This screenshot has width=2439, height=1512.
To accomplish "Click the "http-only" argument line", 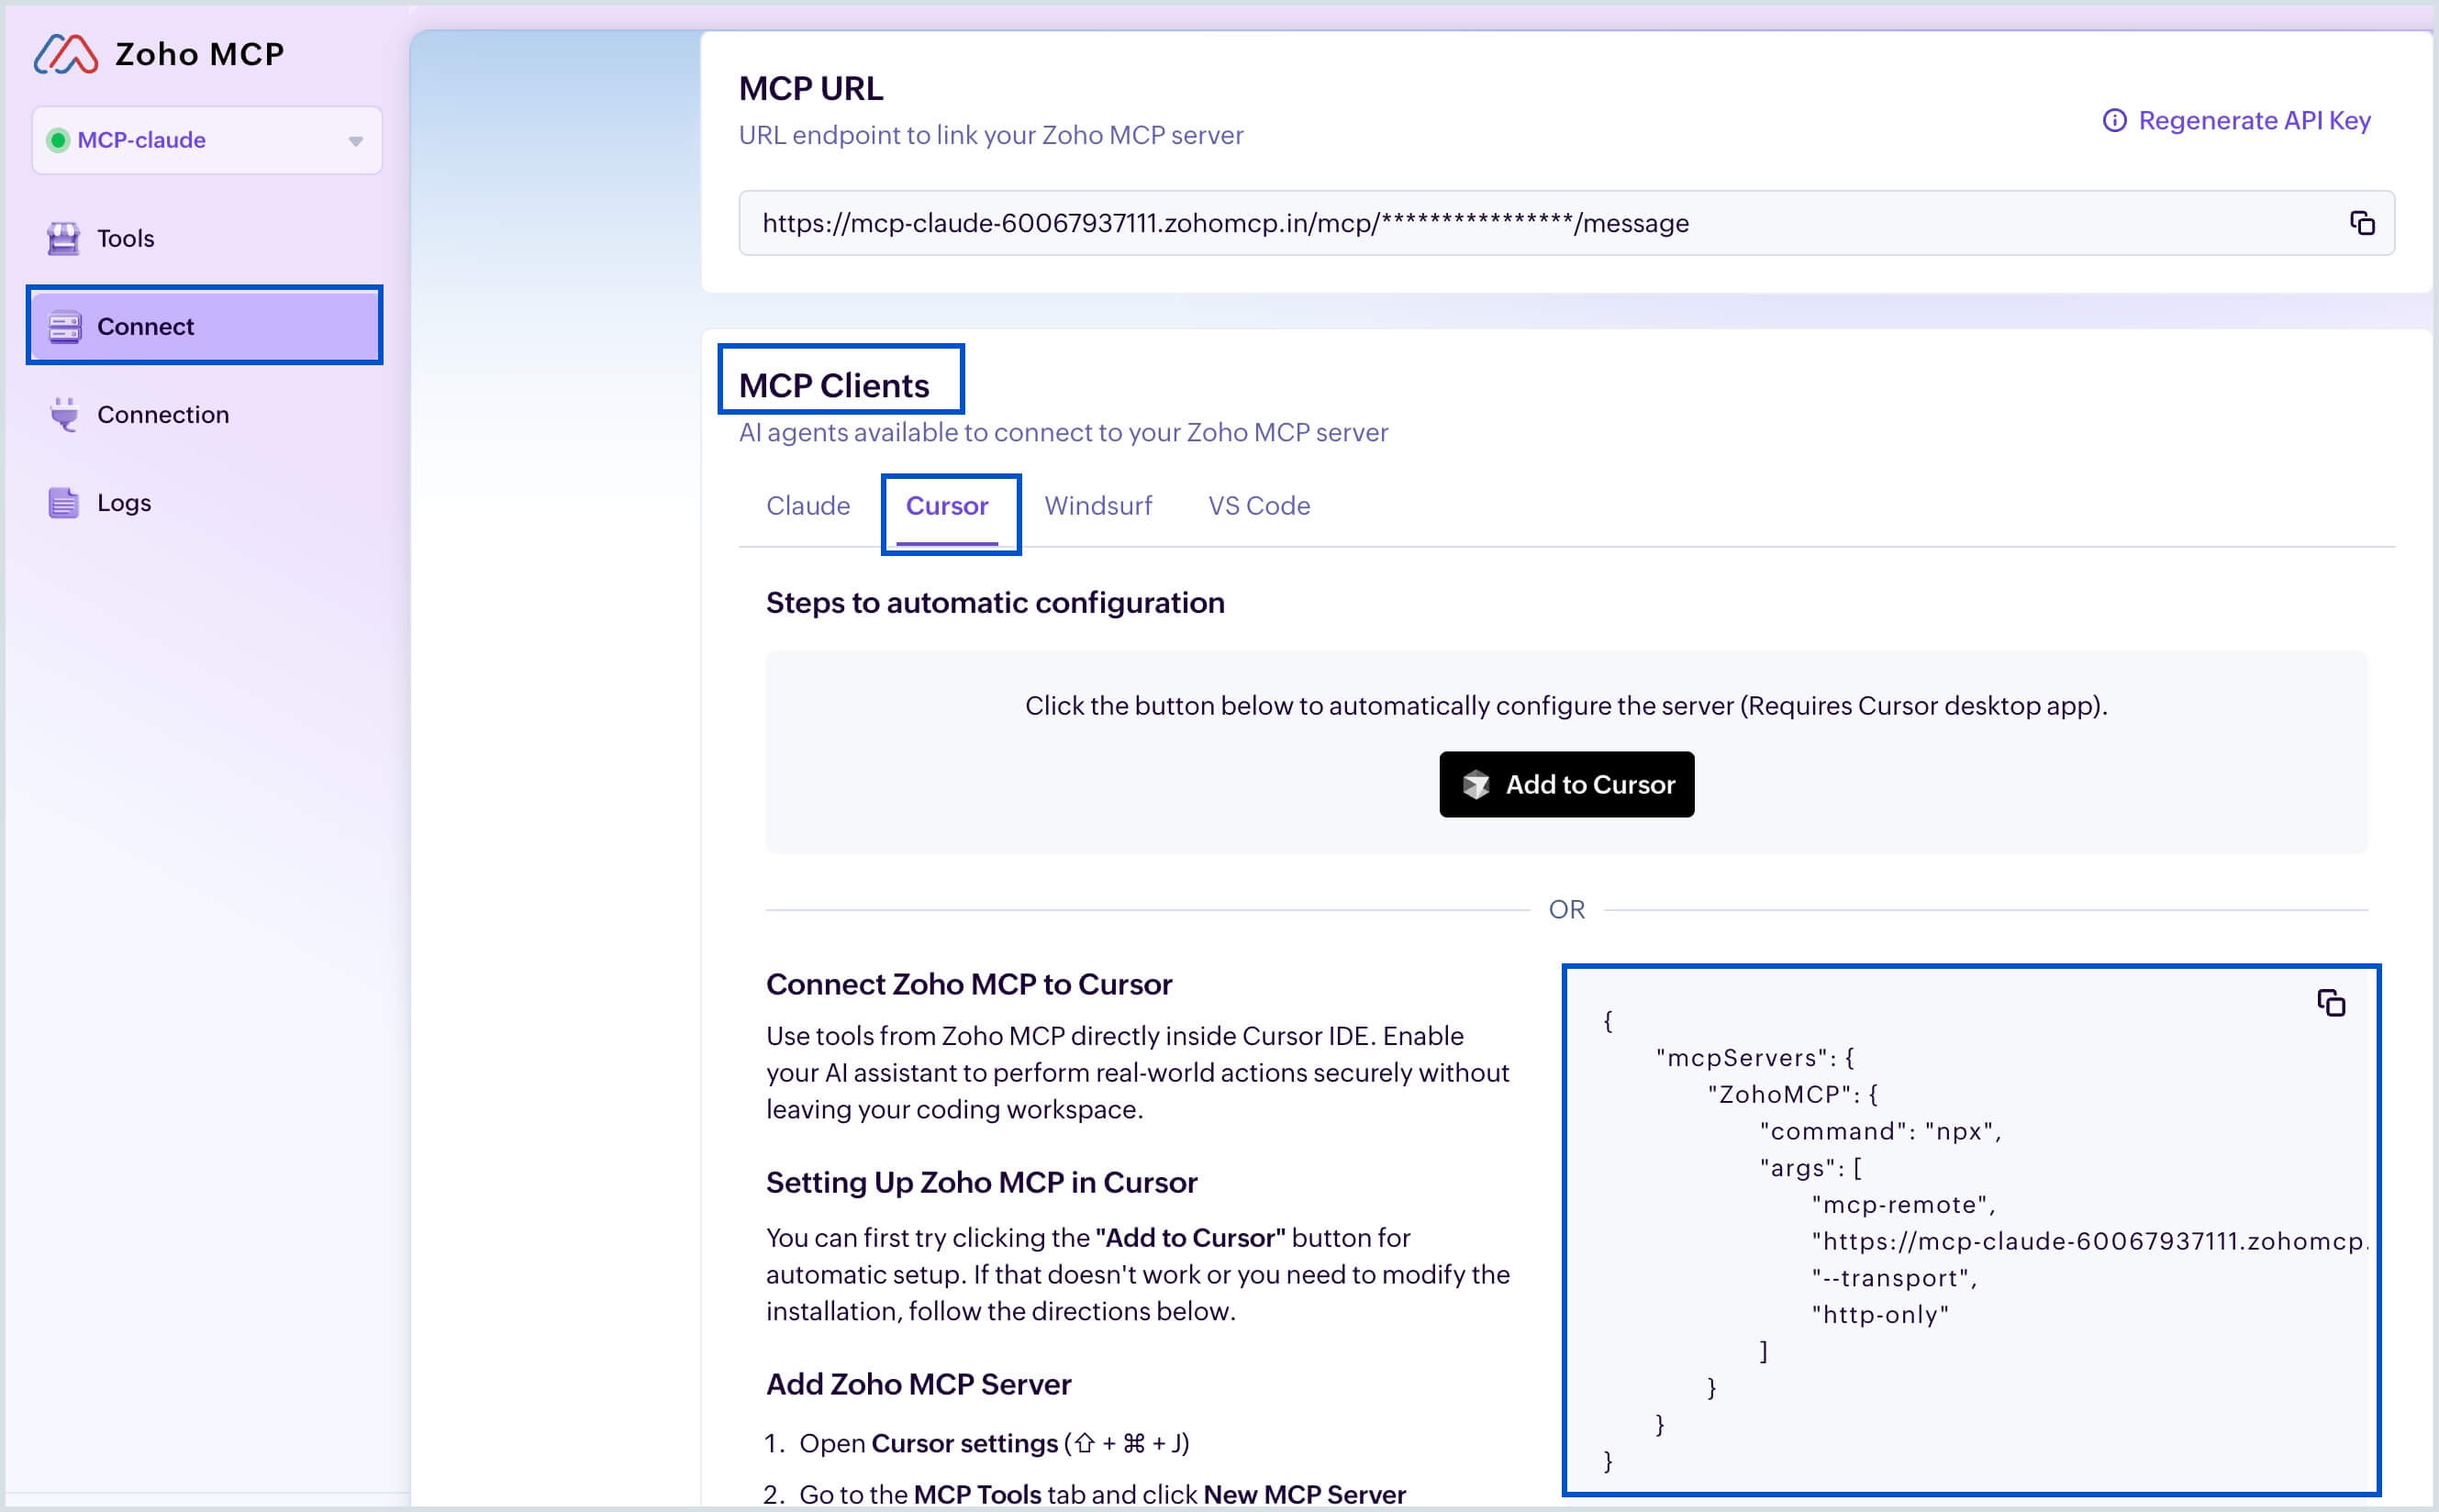I will point(1880,1314).
